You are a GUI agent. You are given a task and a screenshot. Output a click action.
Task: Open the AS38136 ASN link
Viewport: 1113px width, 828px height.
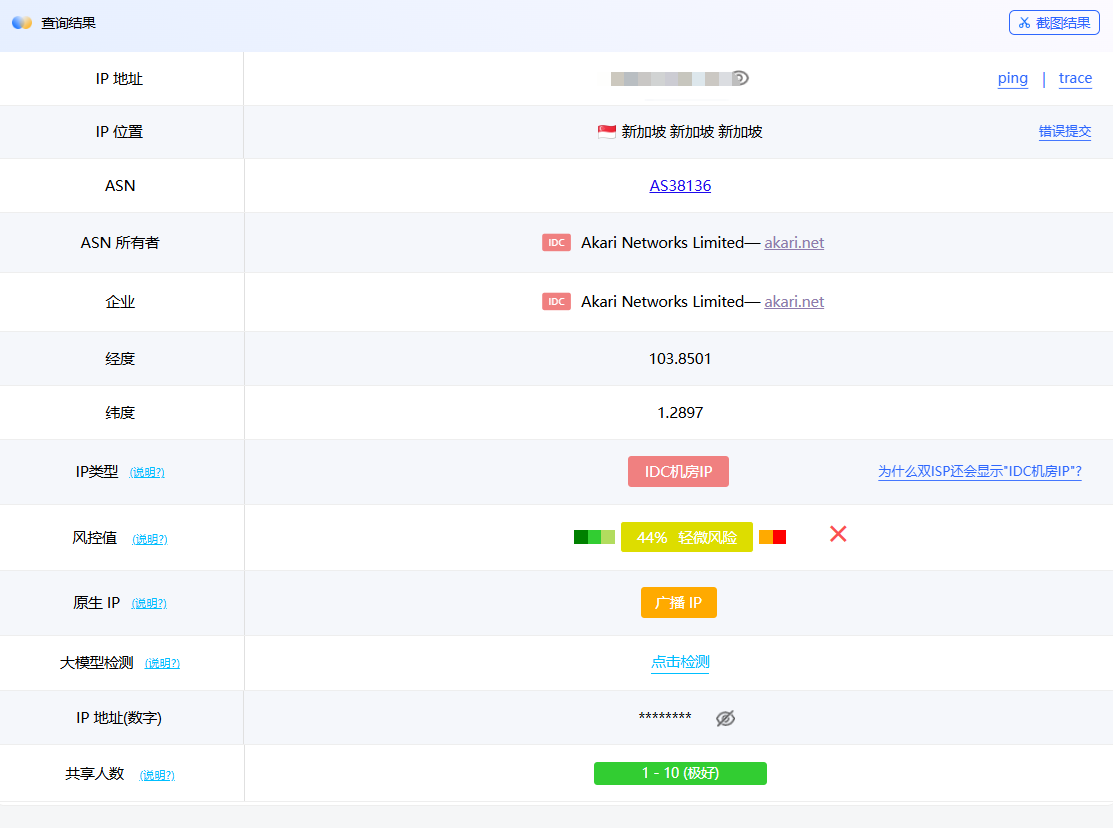tap(680, 185)
